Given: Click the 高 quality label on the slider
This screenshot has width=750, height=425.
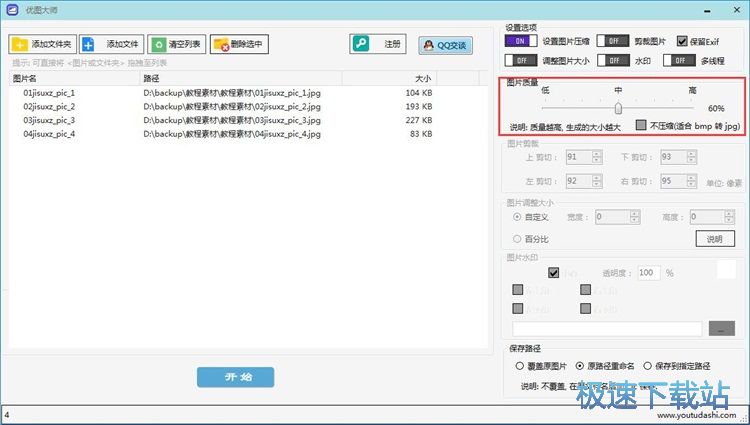Looking at the screenshot, I should (x=692, y=90).
